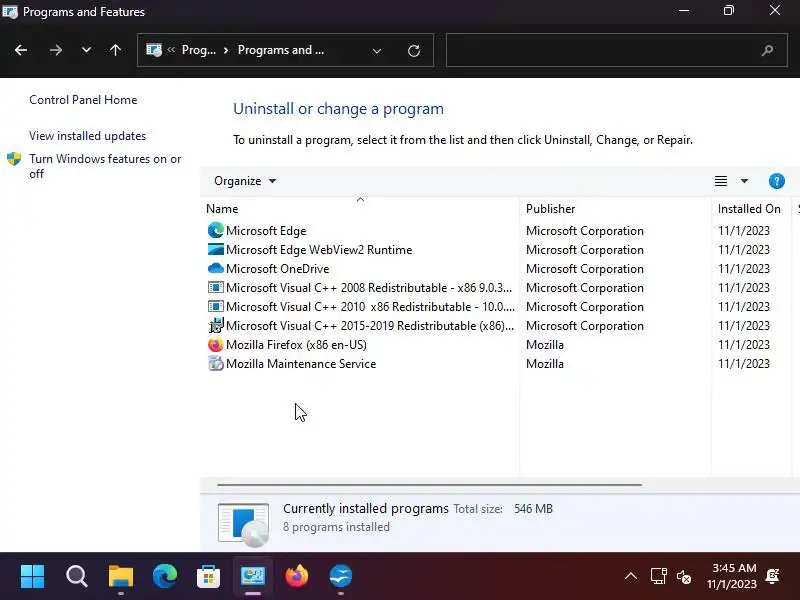The image size is (800, 600).
Task: Select Mozilla Maintenance Service entry name
Action: coord(301,364)
